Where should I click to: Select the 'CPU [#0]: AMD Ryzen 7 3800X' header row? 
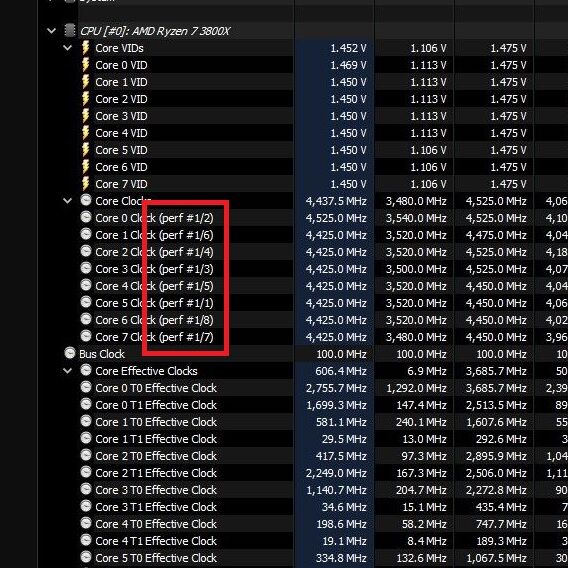coord(155,31)
